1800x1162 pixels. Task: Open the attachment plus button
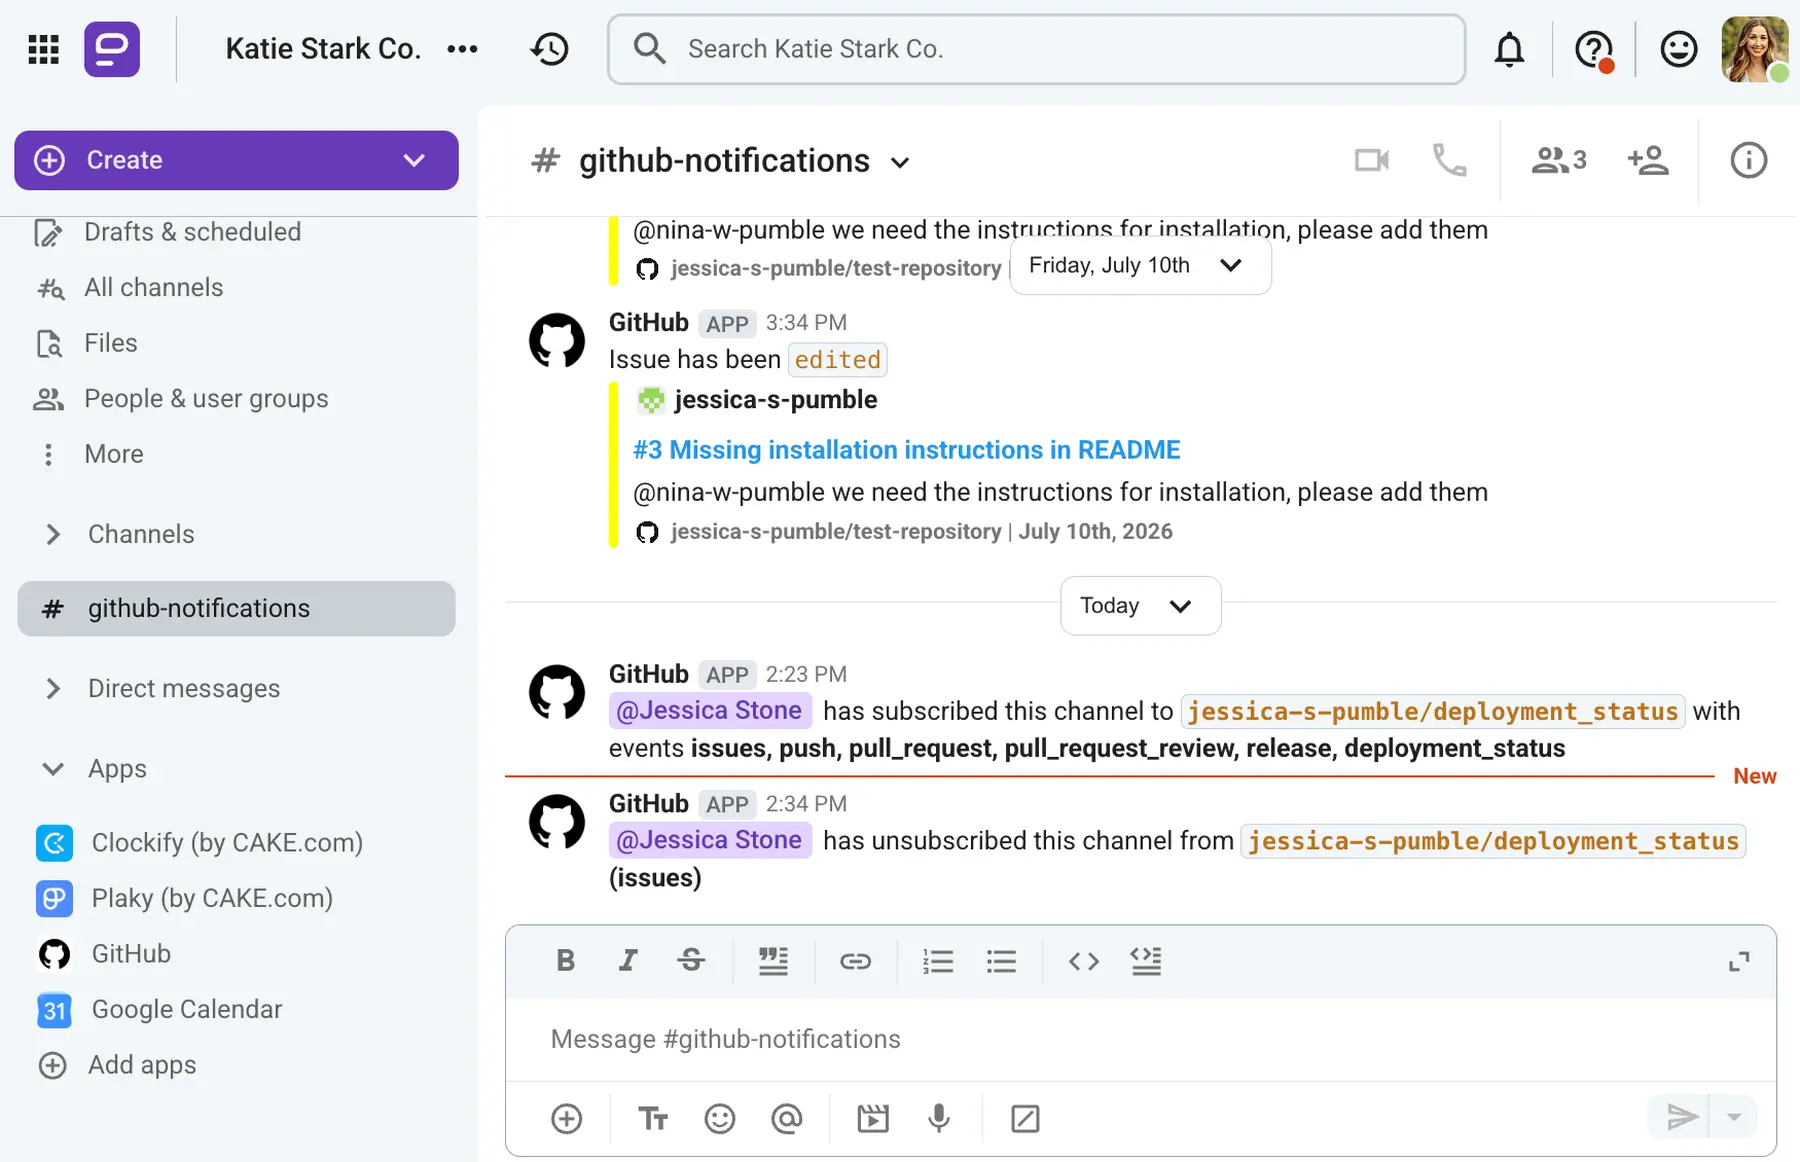567,1118
